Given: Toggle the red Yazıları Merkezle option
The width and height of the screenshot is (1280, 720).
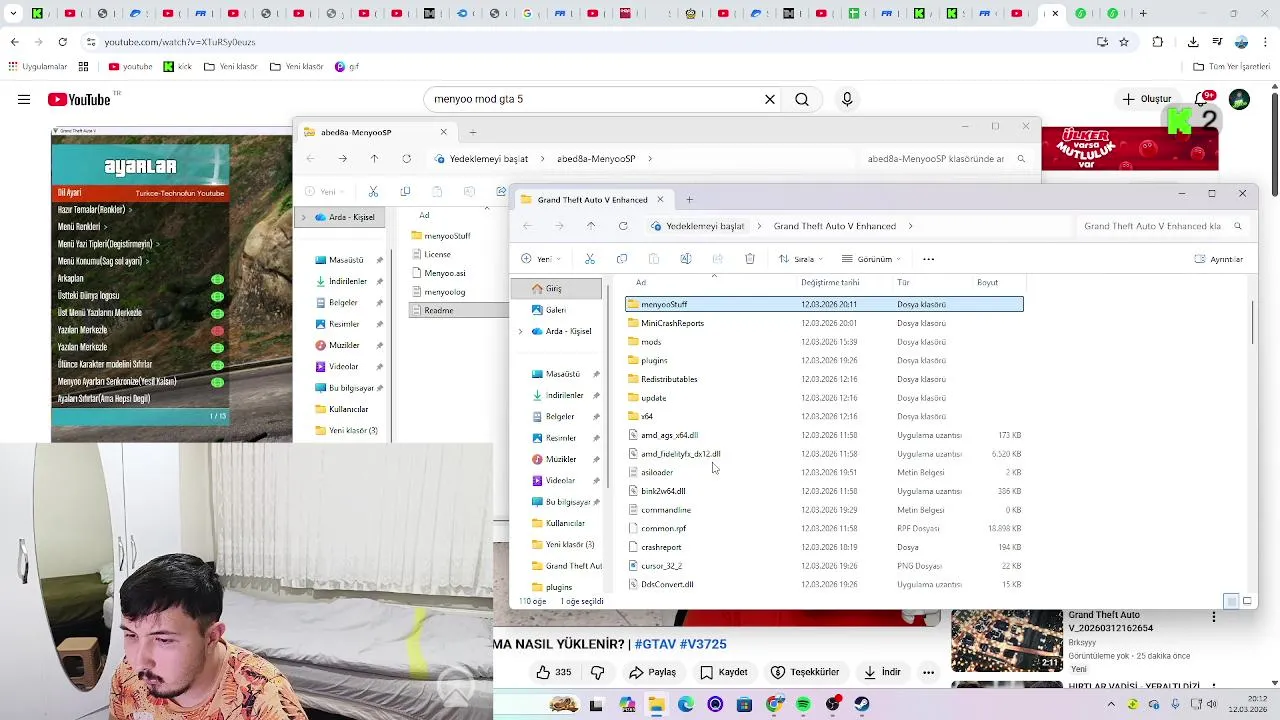Looking at the screenshot, I should (217, 330).
